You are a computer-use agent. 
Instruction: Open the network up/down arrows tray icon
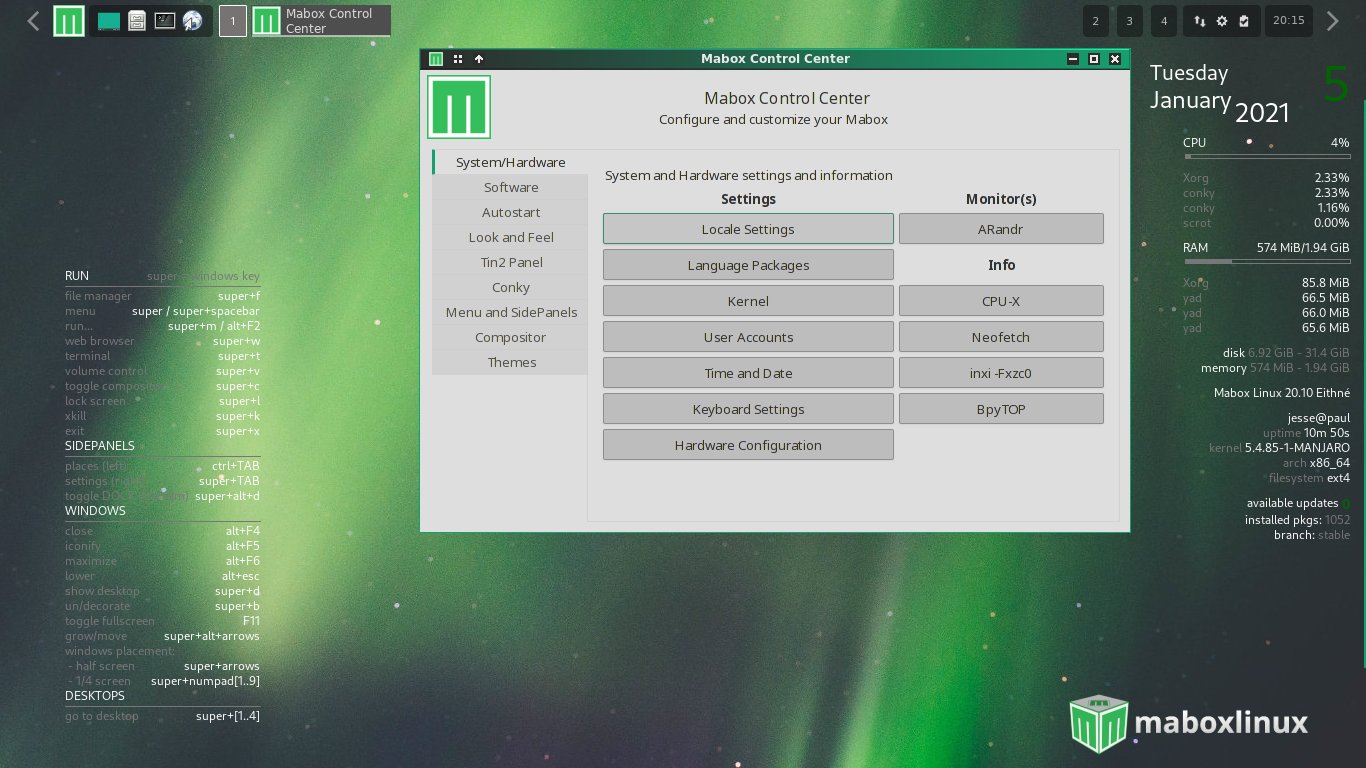(x=1199, y=21)
